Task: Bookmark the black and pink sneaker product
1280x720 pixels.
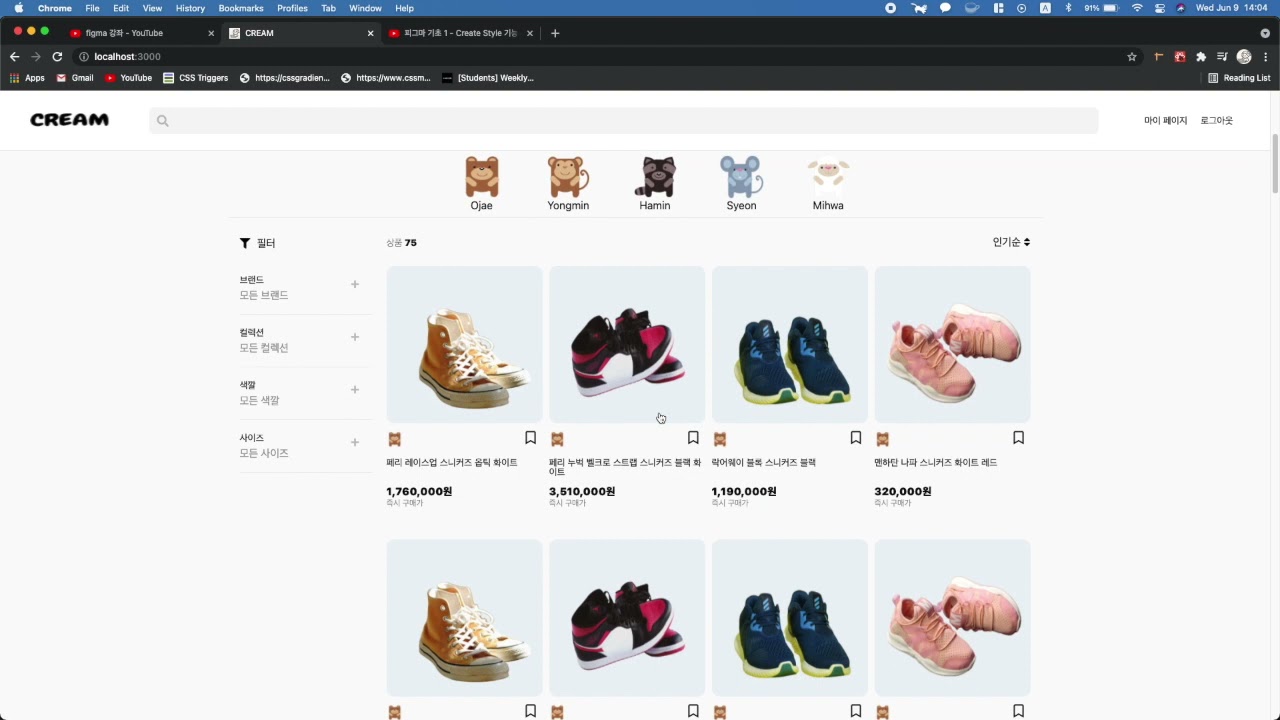Action: click(693, 438)
